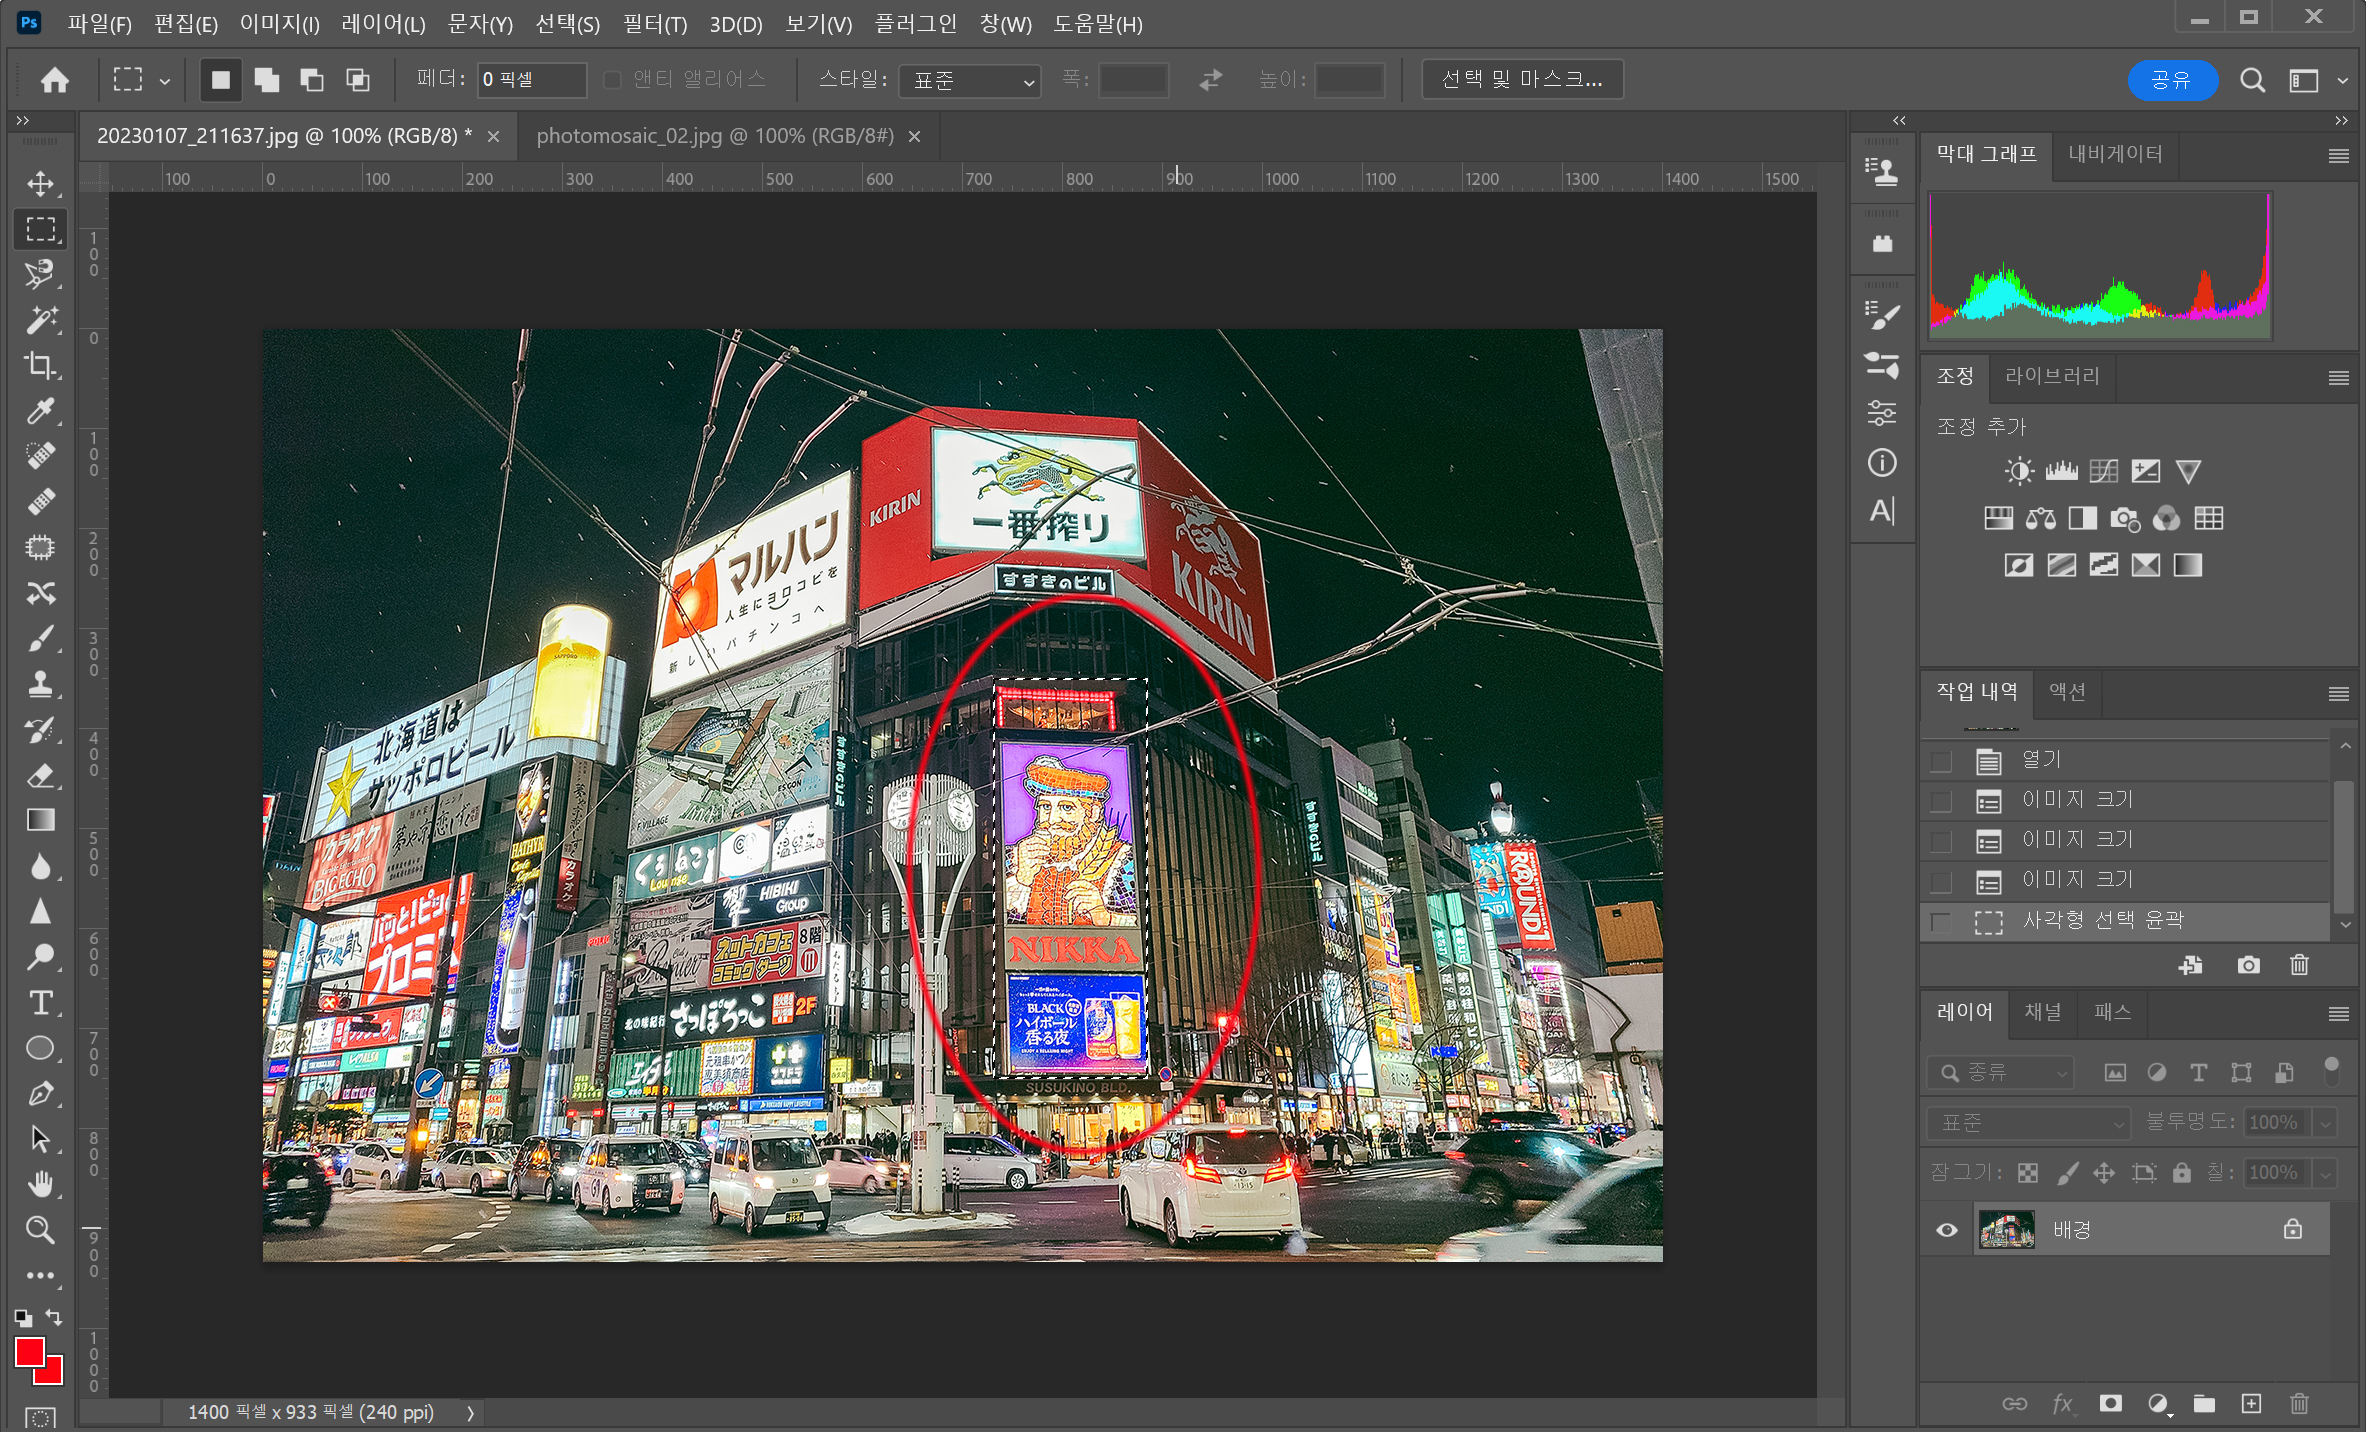Click the blue 공유 share button
The width and height of the screenshot is (2366, 1432).
pos(2171,80)
